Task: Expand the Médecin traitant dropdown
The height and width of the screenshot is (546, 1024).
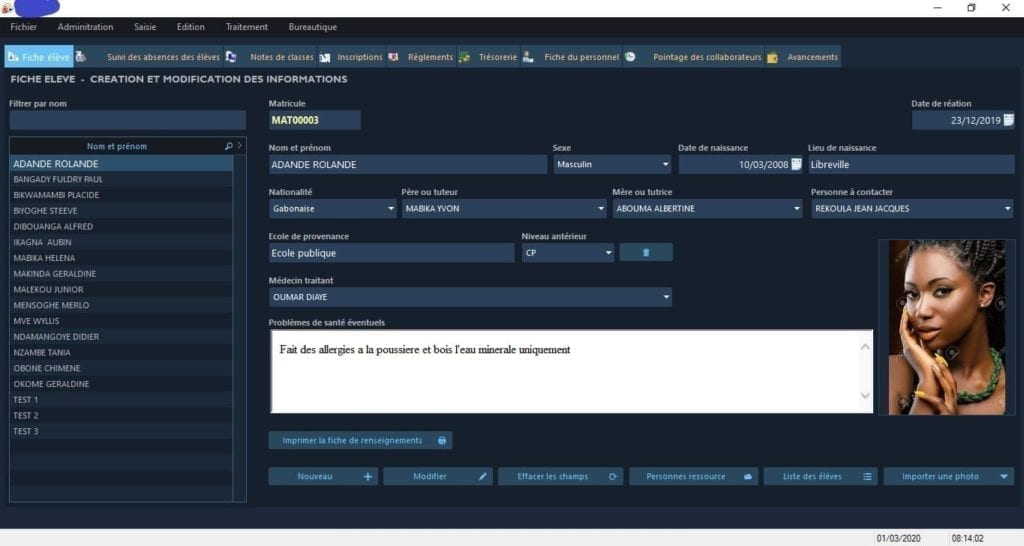Action: tap(665, 297)
